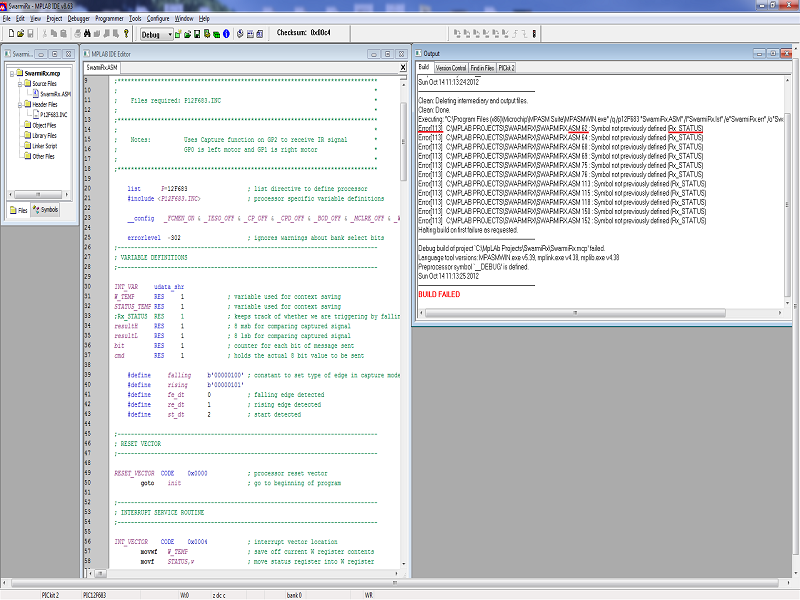Switch to the Symbols tab
This screenshot has height=600, width=800.
(45, 210)
